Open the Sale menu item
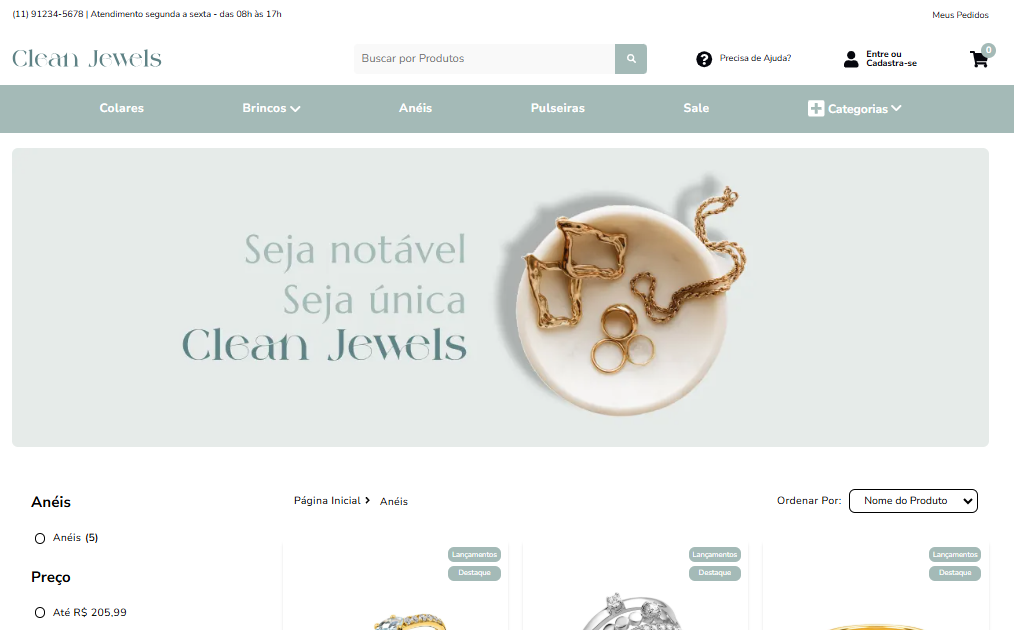The height and width of the screenshot is (630, 1014). point(696,108)
